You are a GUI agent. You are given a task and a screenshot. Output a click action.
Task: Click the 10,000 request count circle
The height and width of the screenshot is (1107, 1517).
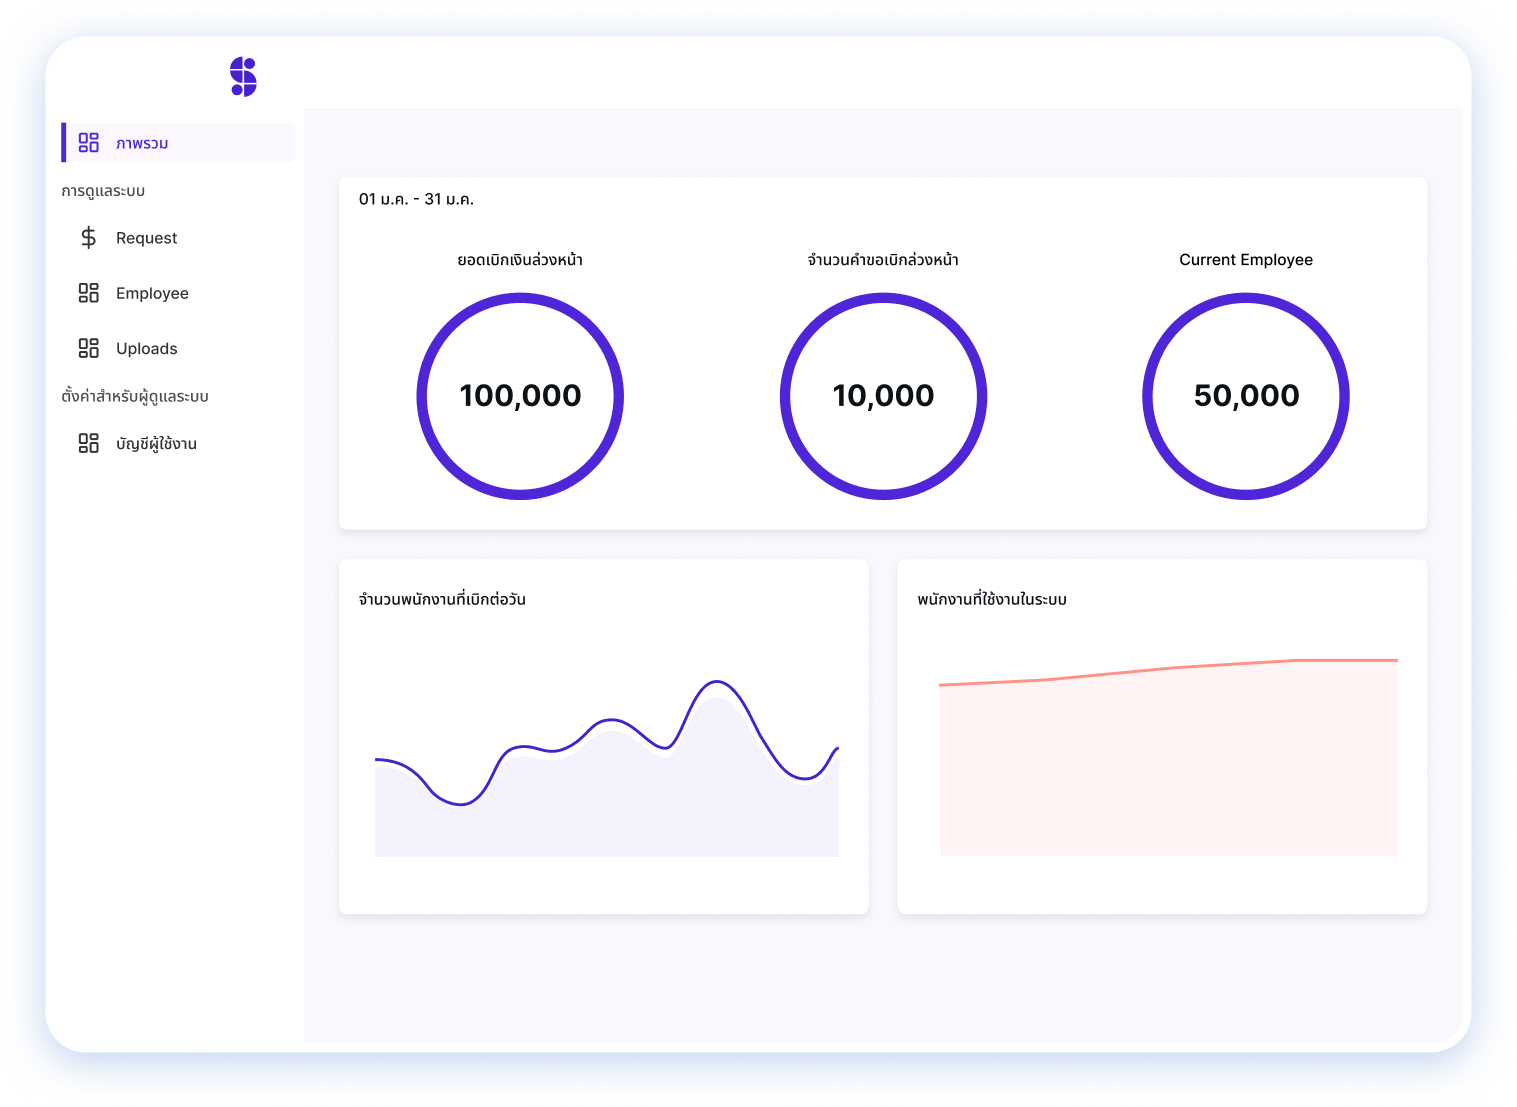883,396
